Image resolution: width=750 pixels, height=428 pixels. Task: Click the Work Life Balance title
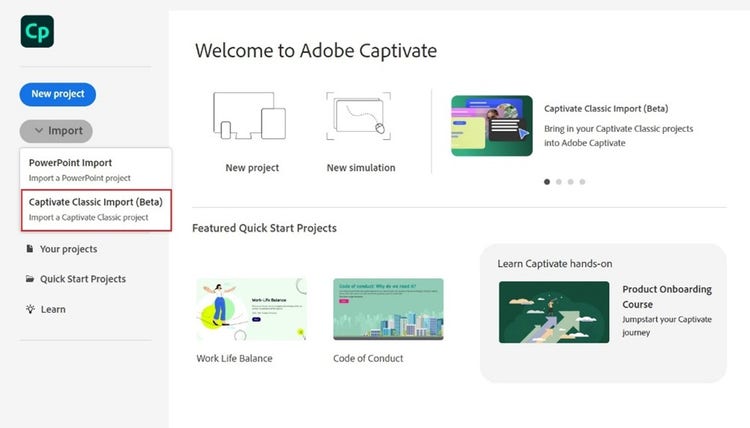tap(234, 358)
